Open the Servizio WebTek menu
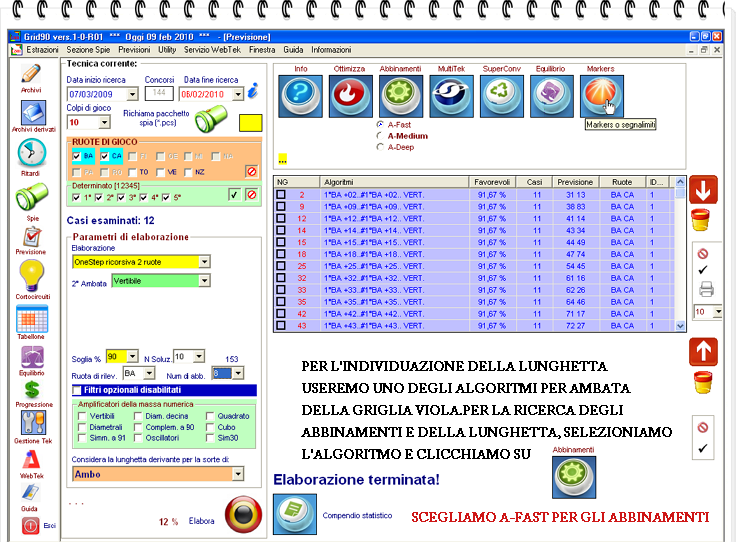 pyautogui.click(x=212, y=50)
